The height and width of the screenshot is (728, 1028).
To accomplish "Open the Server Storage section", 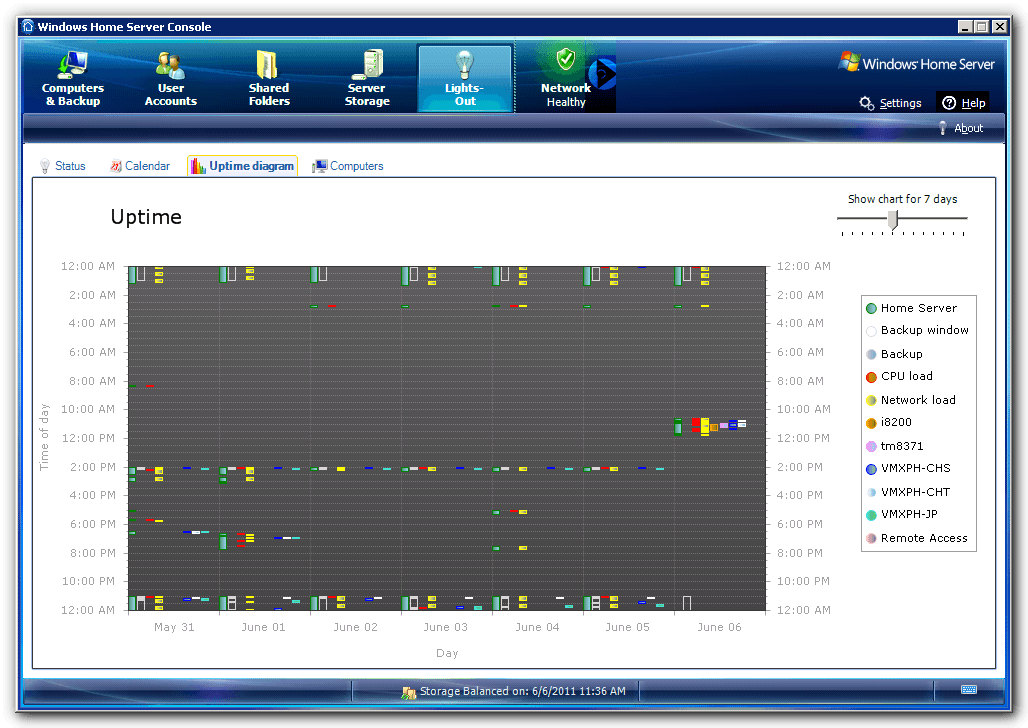I will 367,78.
